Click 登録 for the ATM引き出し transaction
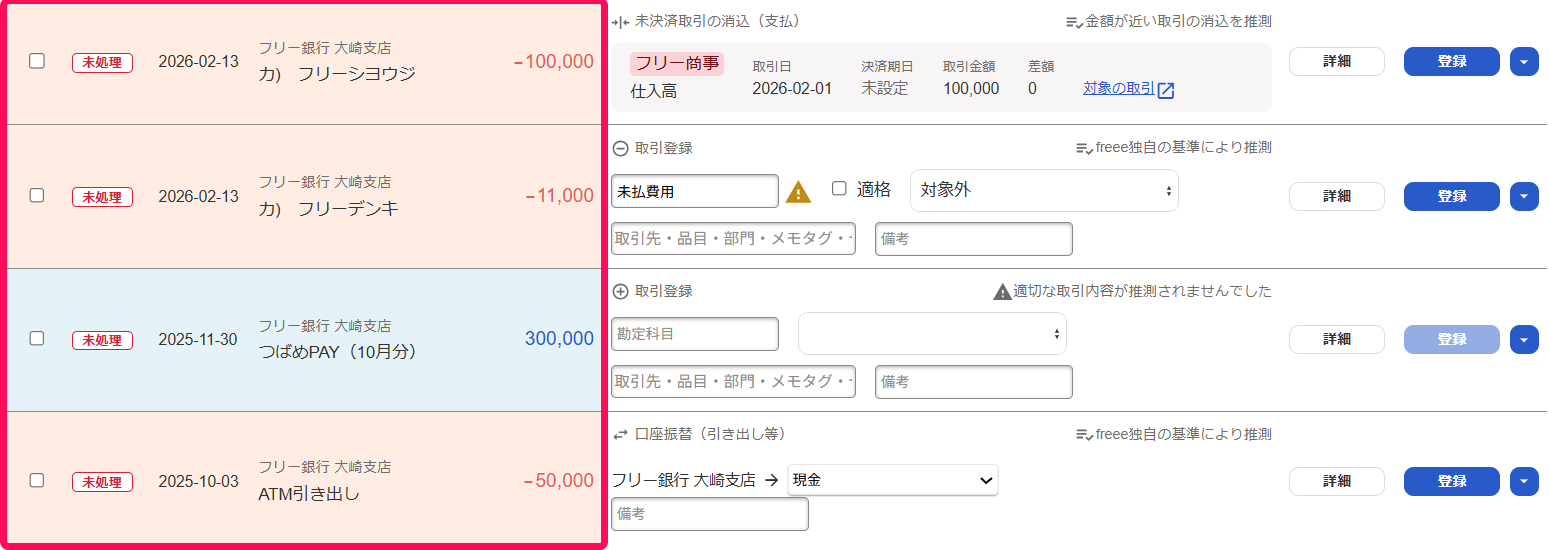This screenshot has height=550, width=1549. coord(1452,481)
